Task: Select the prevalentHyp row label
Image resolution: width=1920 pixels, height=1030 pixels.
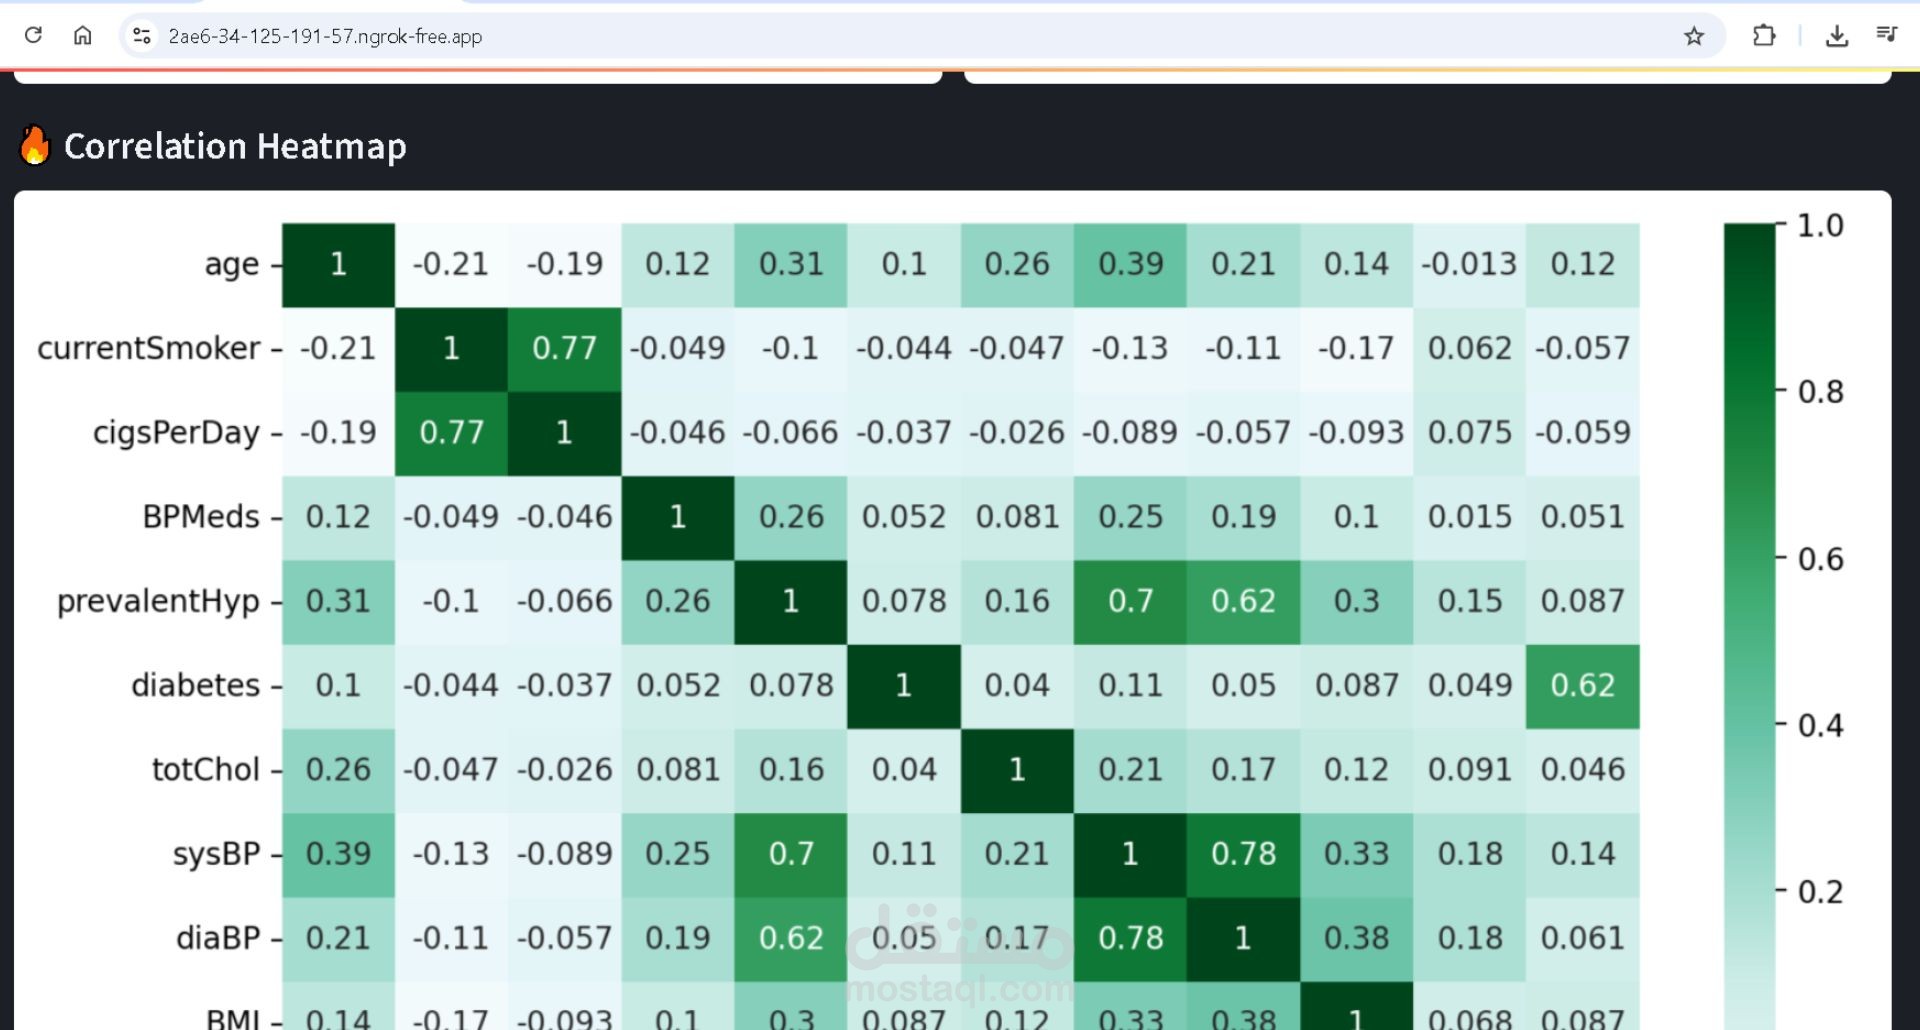Action: click(158, 601)
